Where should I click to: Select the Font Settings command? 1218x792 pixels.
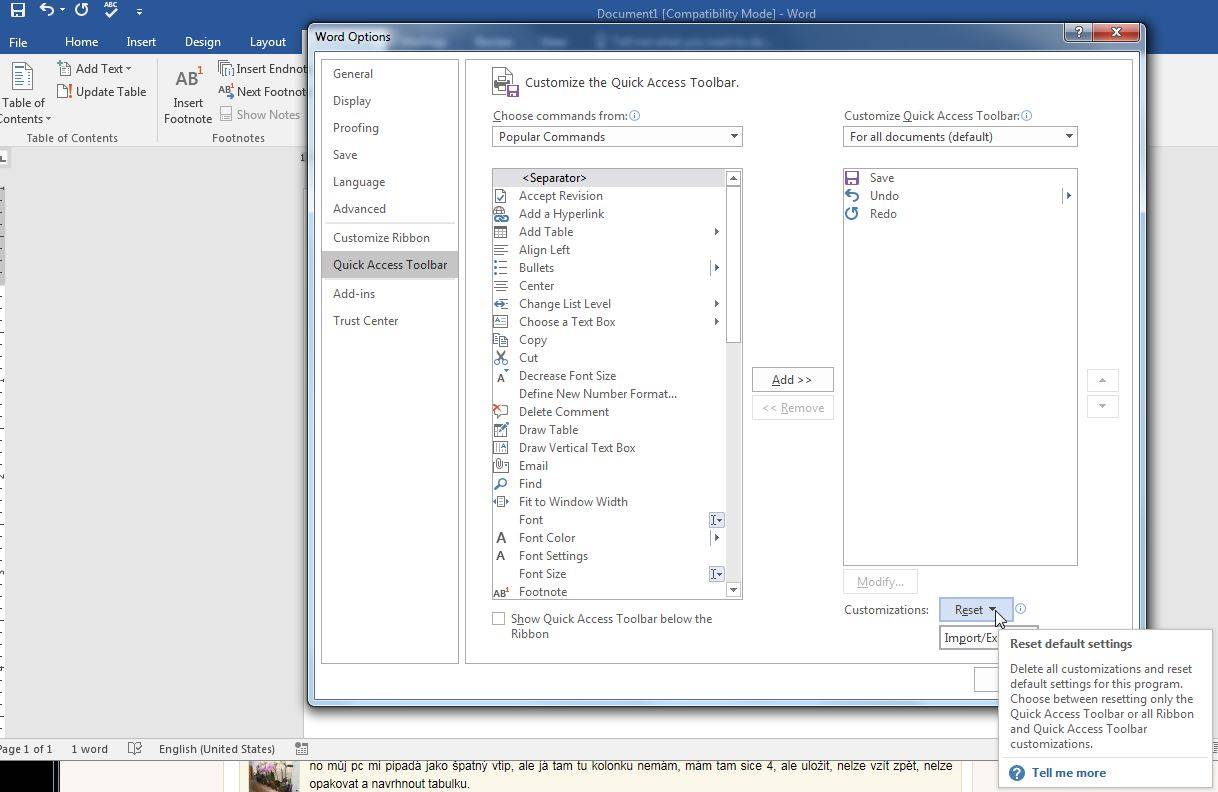pyautogui.click(x=609, y=556)
